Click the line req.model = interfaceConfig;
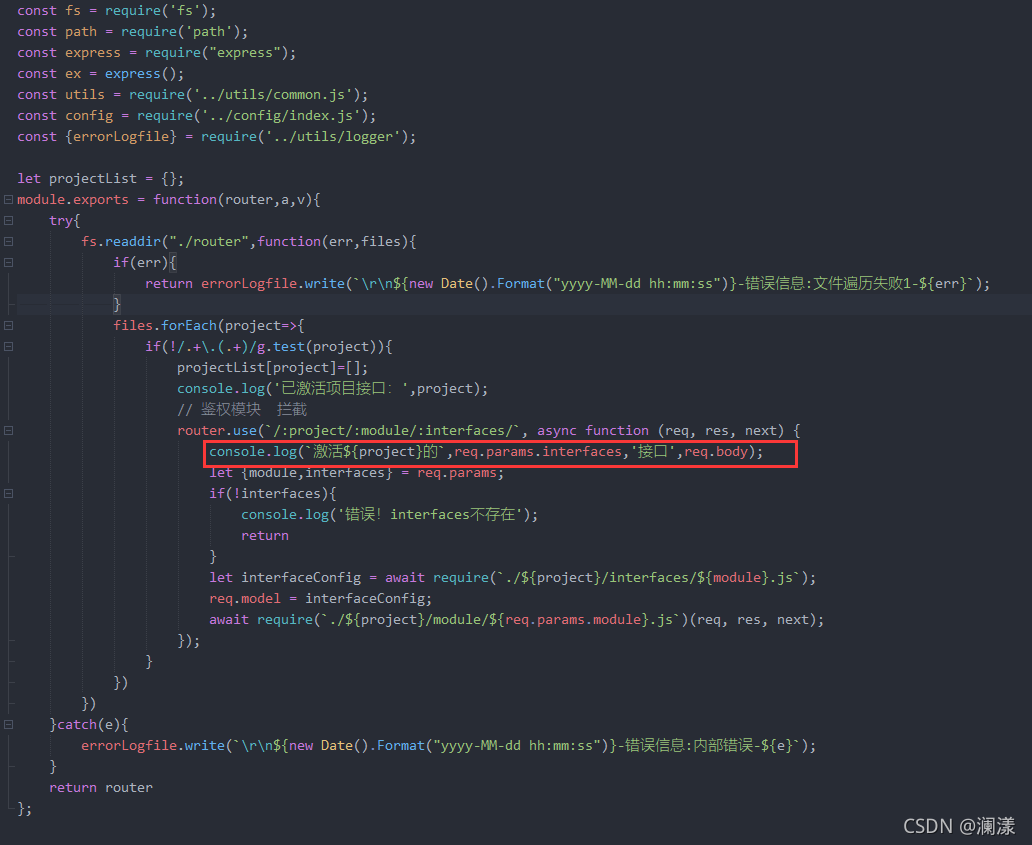The image size is (1032, 845). point(321,598)
